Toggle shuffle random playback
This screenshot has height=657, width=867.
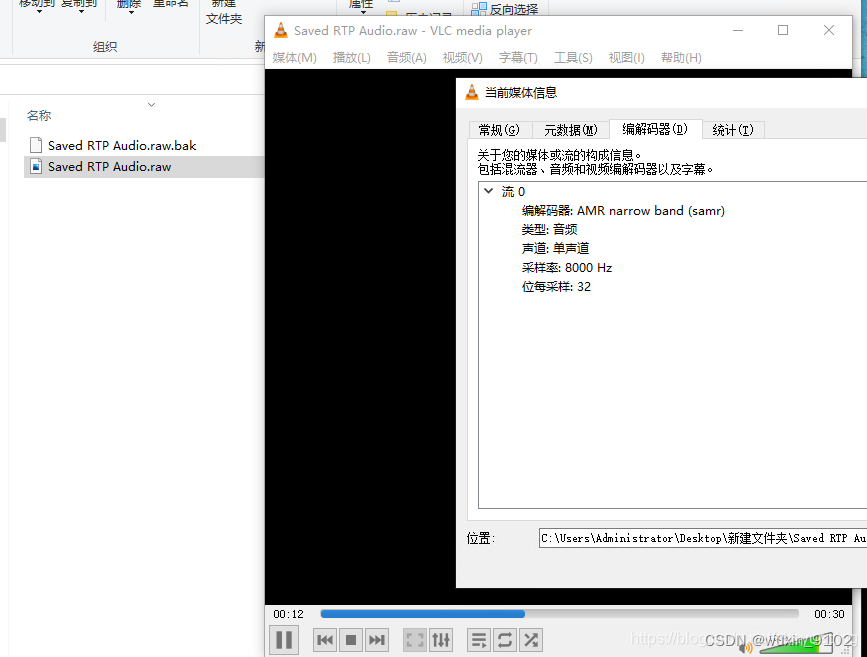point(531,640)
